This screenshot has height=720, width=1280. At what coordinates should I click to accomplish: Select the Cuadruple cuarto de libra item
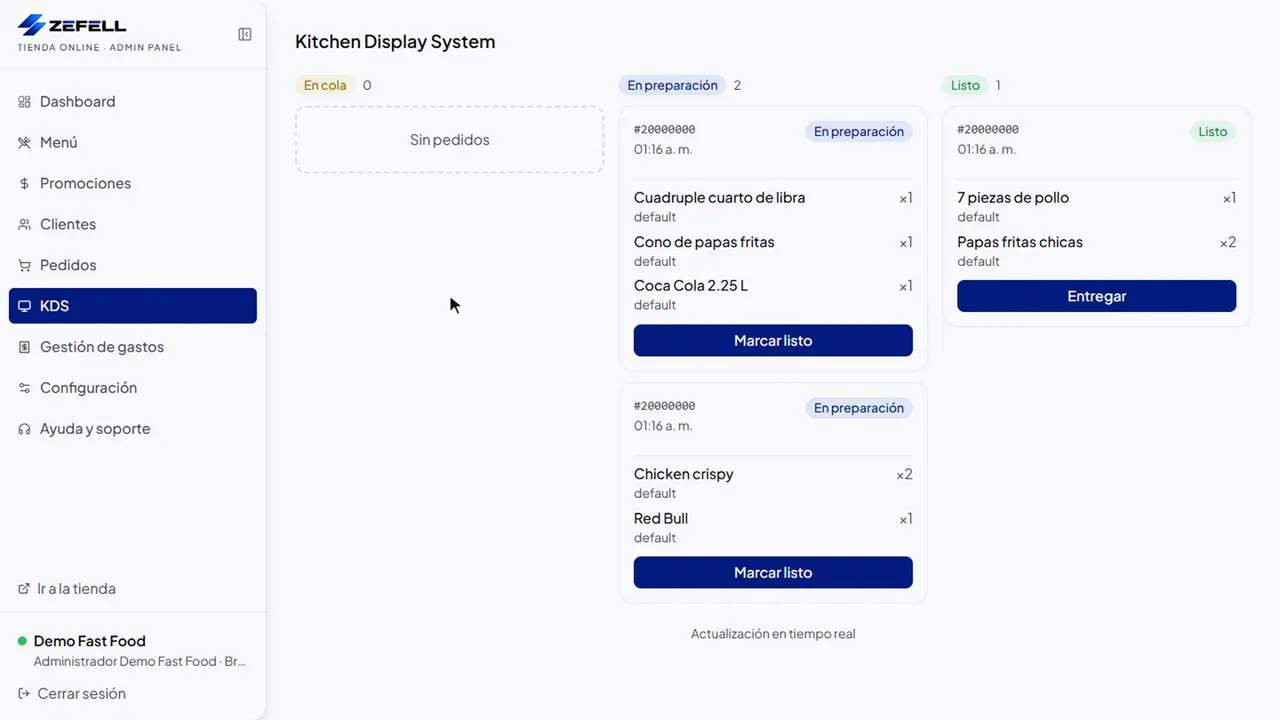pyautogui.click(x=719, y=198)
